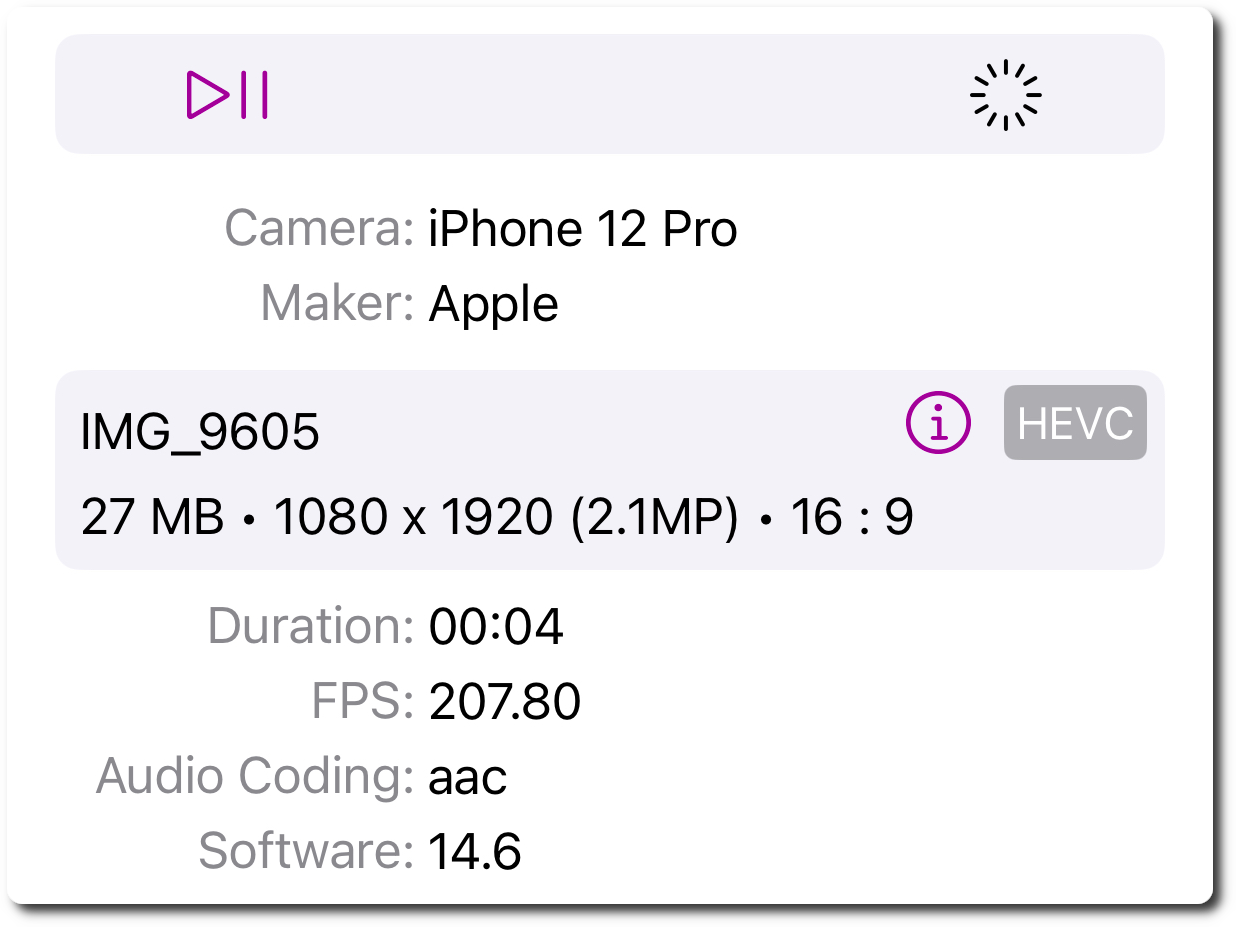
Task: Click the Audio Coding label
Action: (x=255, y=777)
